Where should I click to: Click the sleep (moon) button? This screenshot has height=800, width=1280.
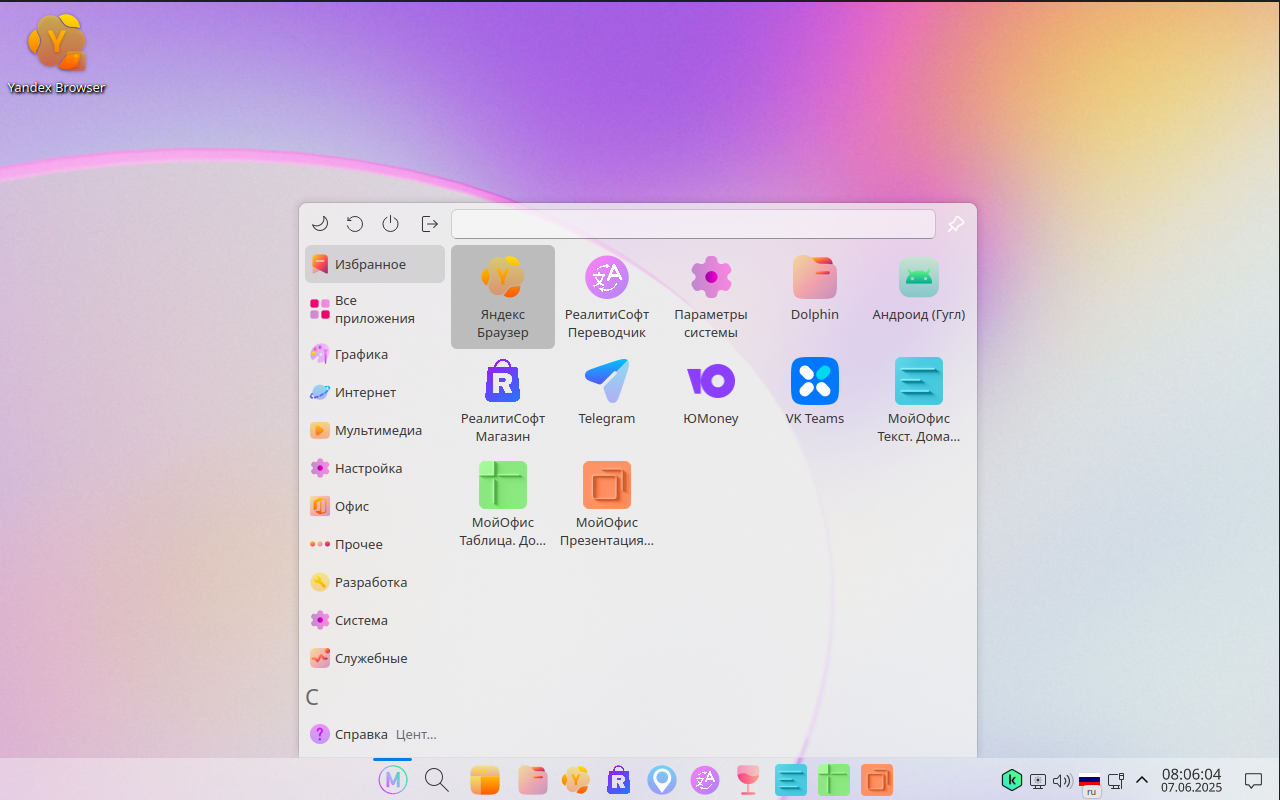pos(320,224)
